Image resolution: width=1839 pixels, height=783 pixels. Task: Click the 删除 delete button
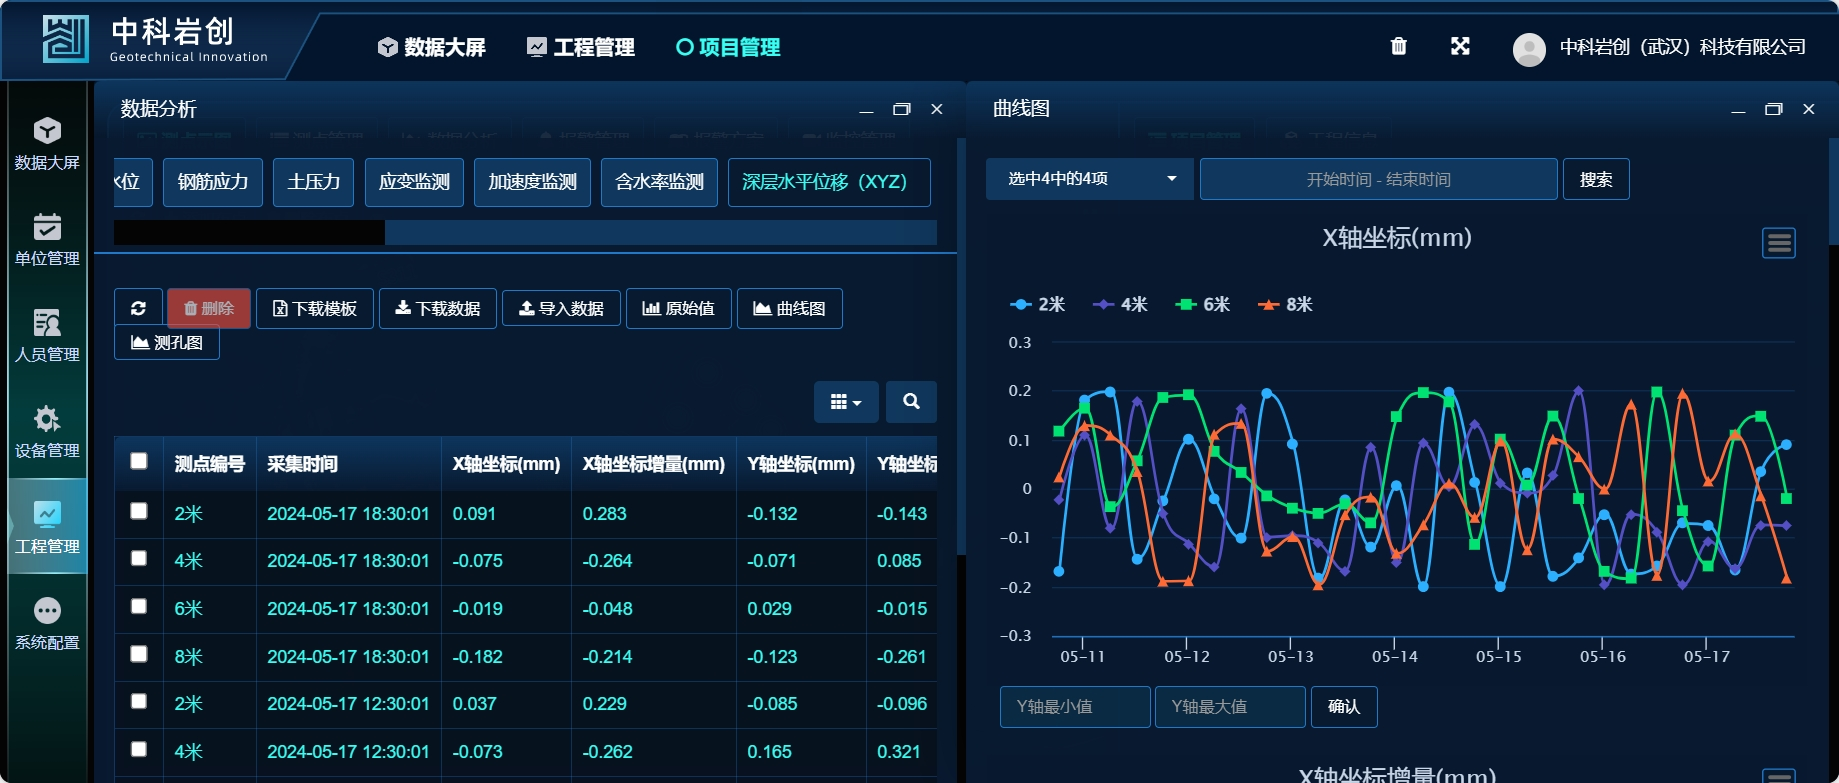pyautogui.click(x=209, y=308)
